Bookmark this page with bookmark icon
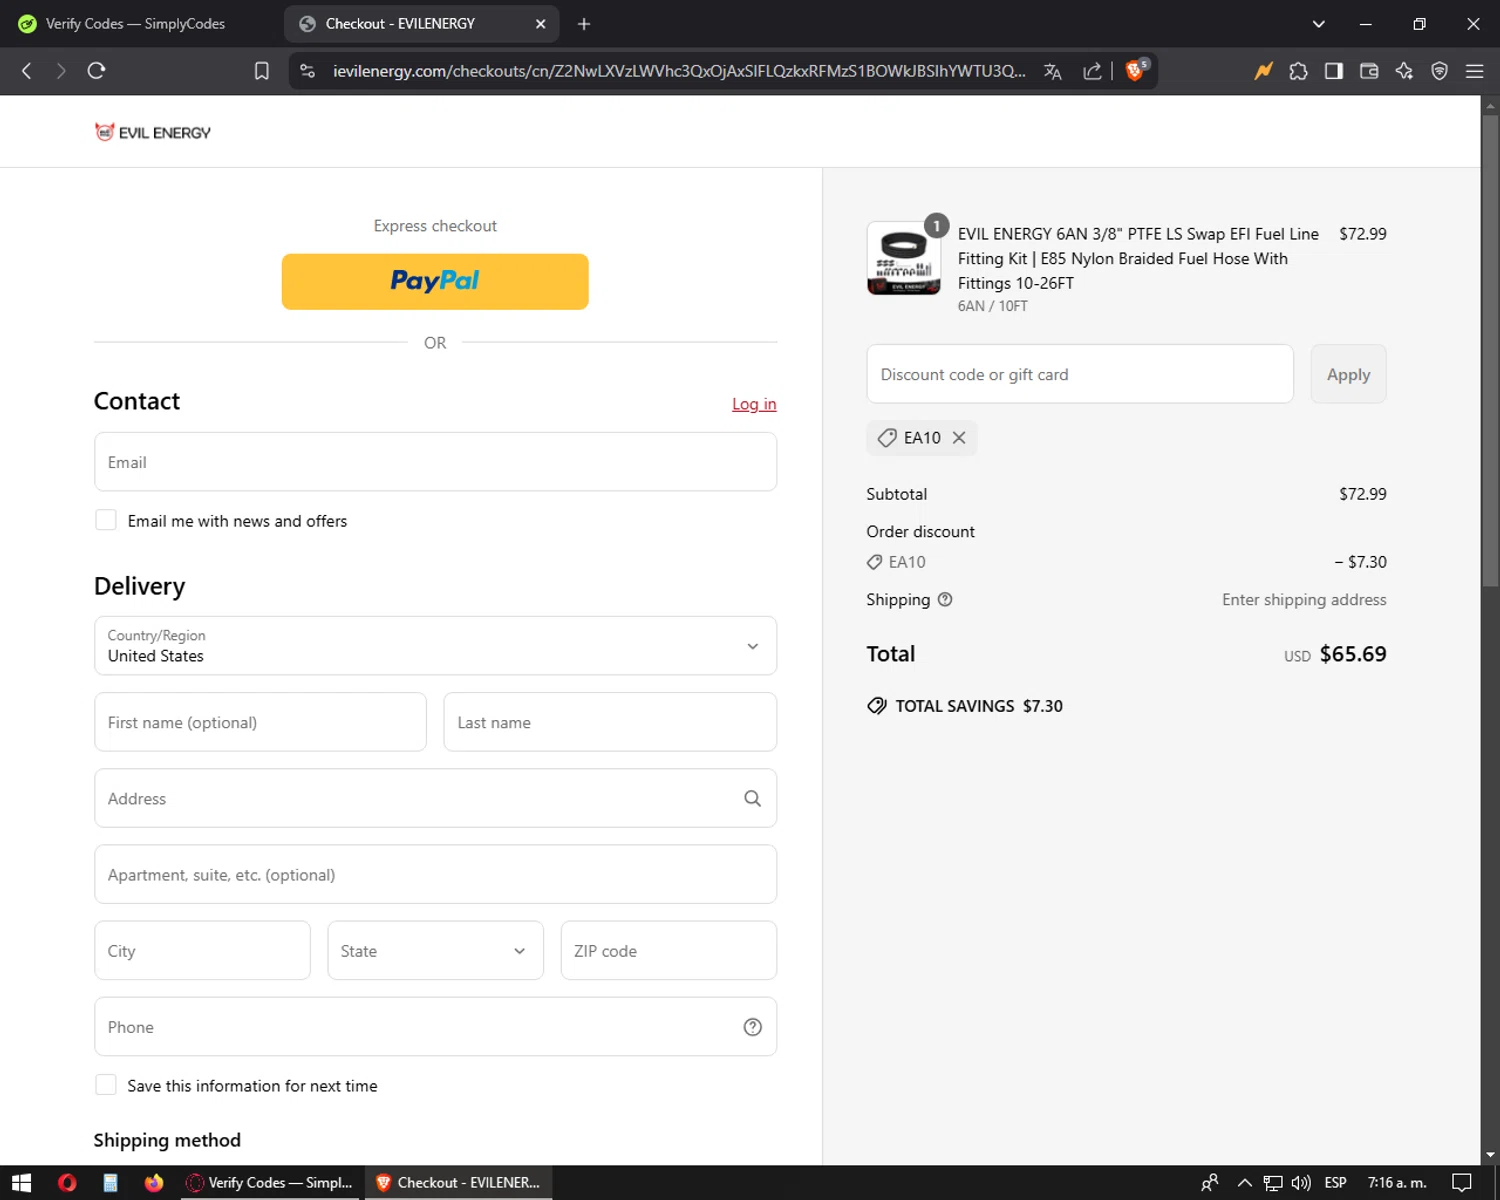 coord(262,71)
